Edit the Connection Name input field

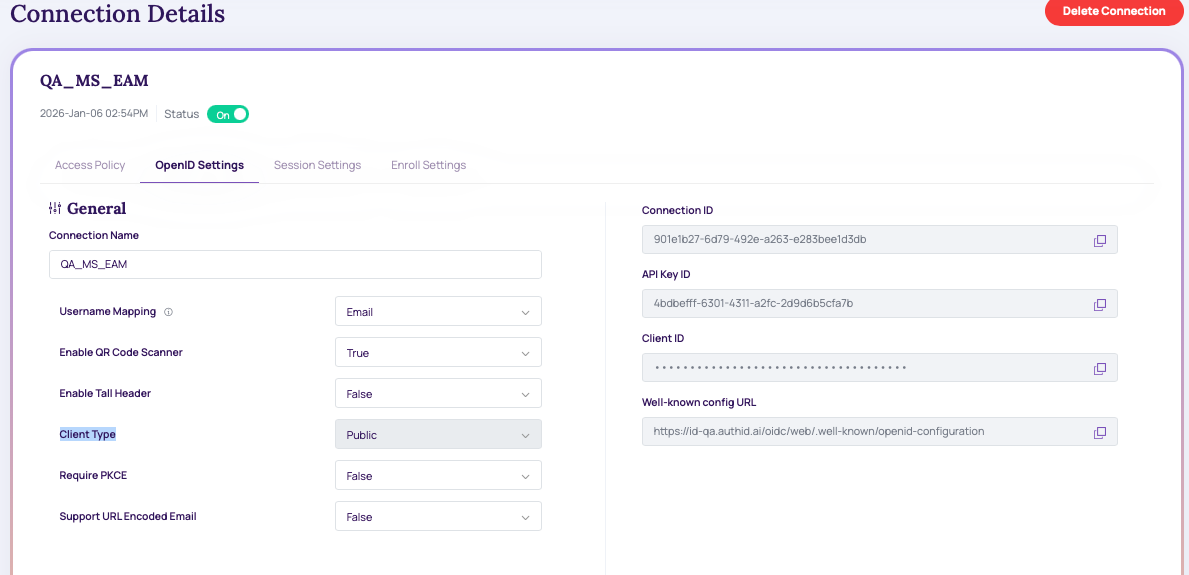(295, 265)
